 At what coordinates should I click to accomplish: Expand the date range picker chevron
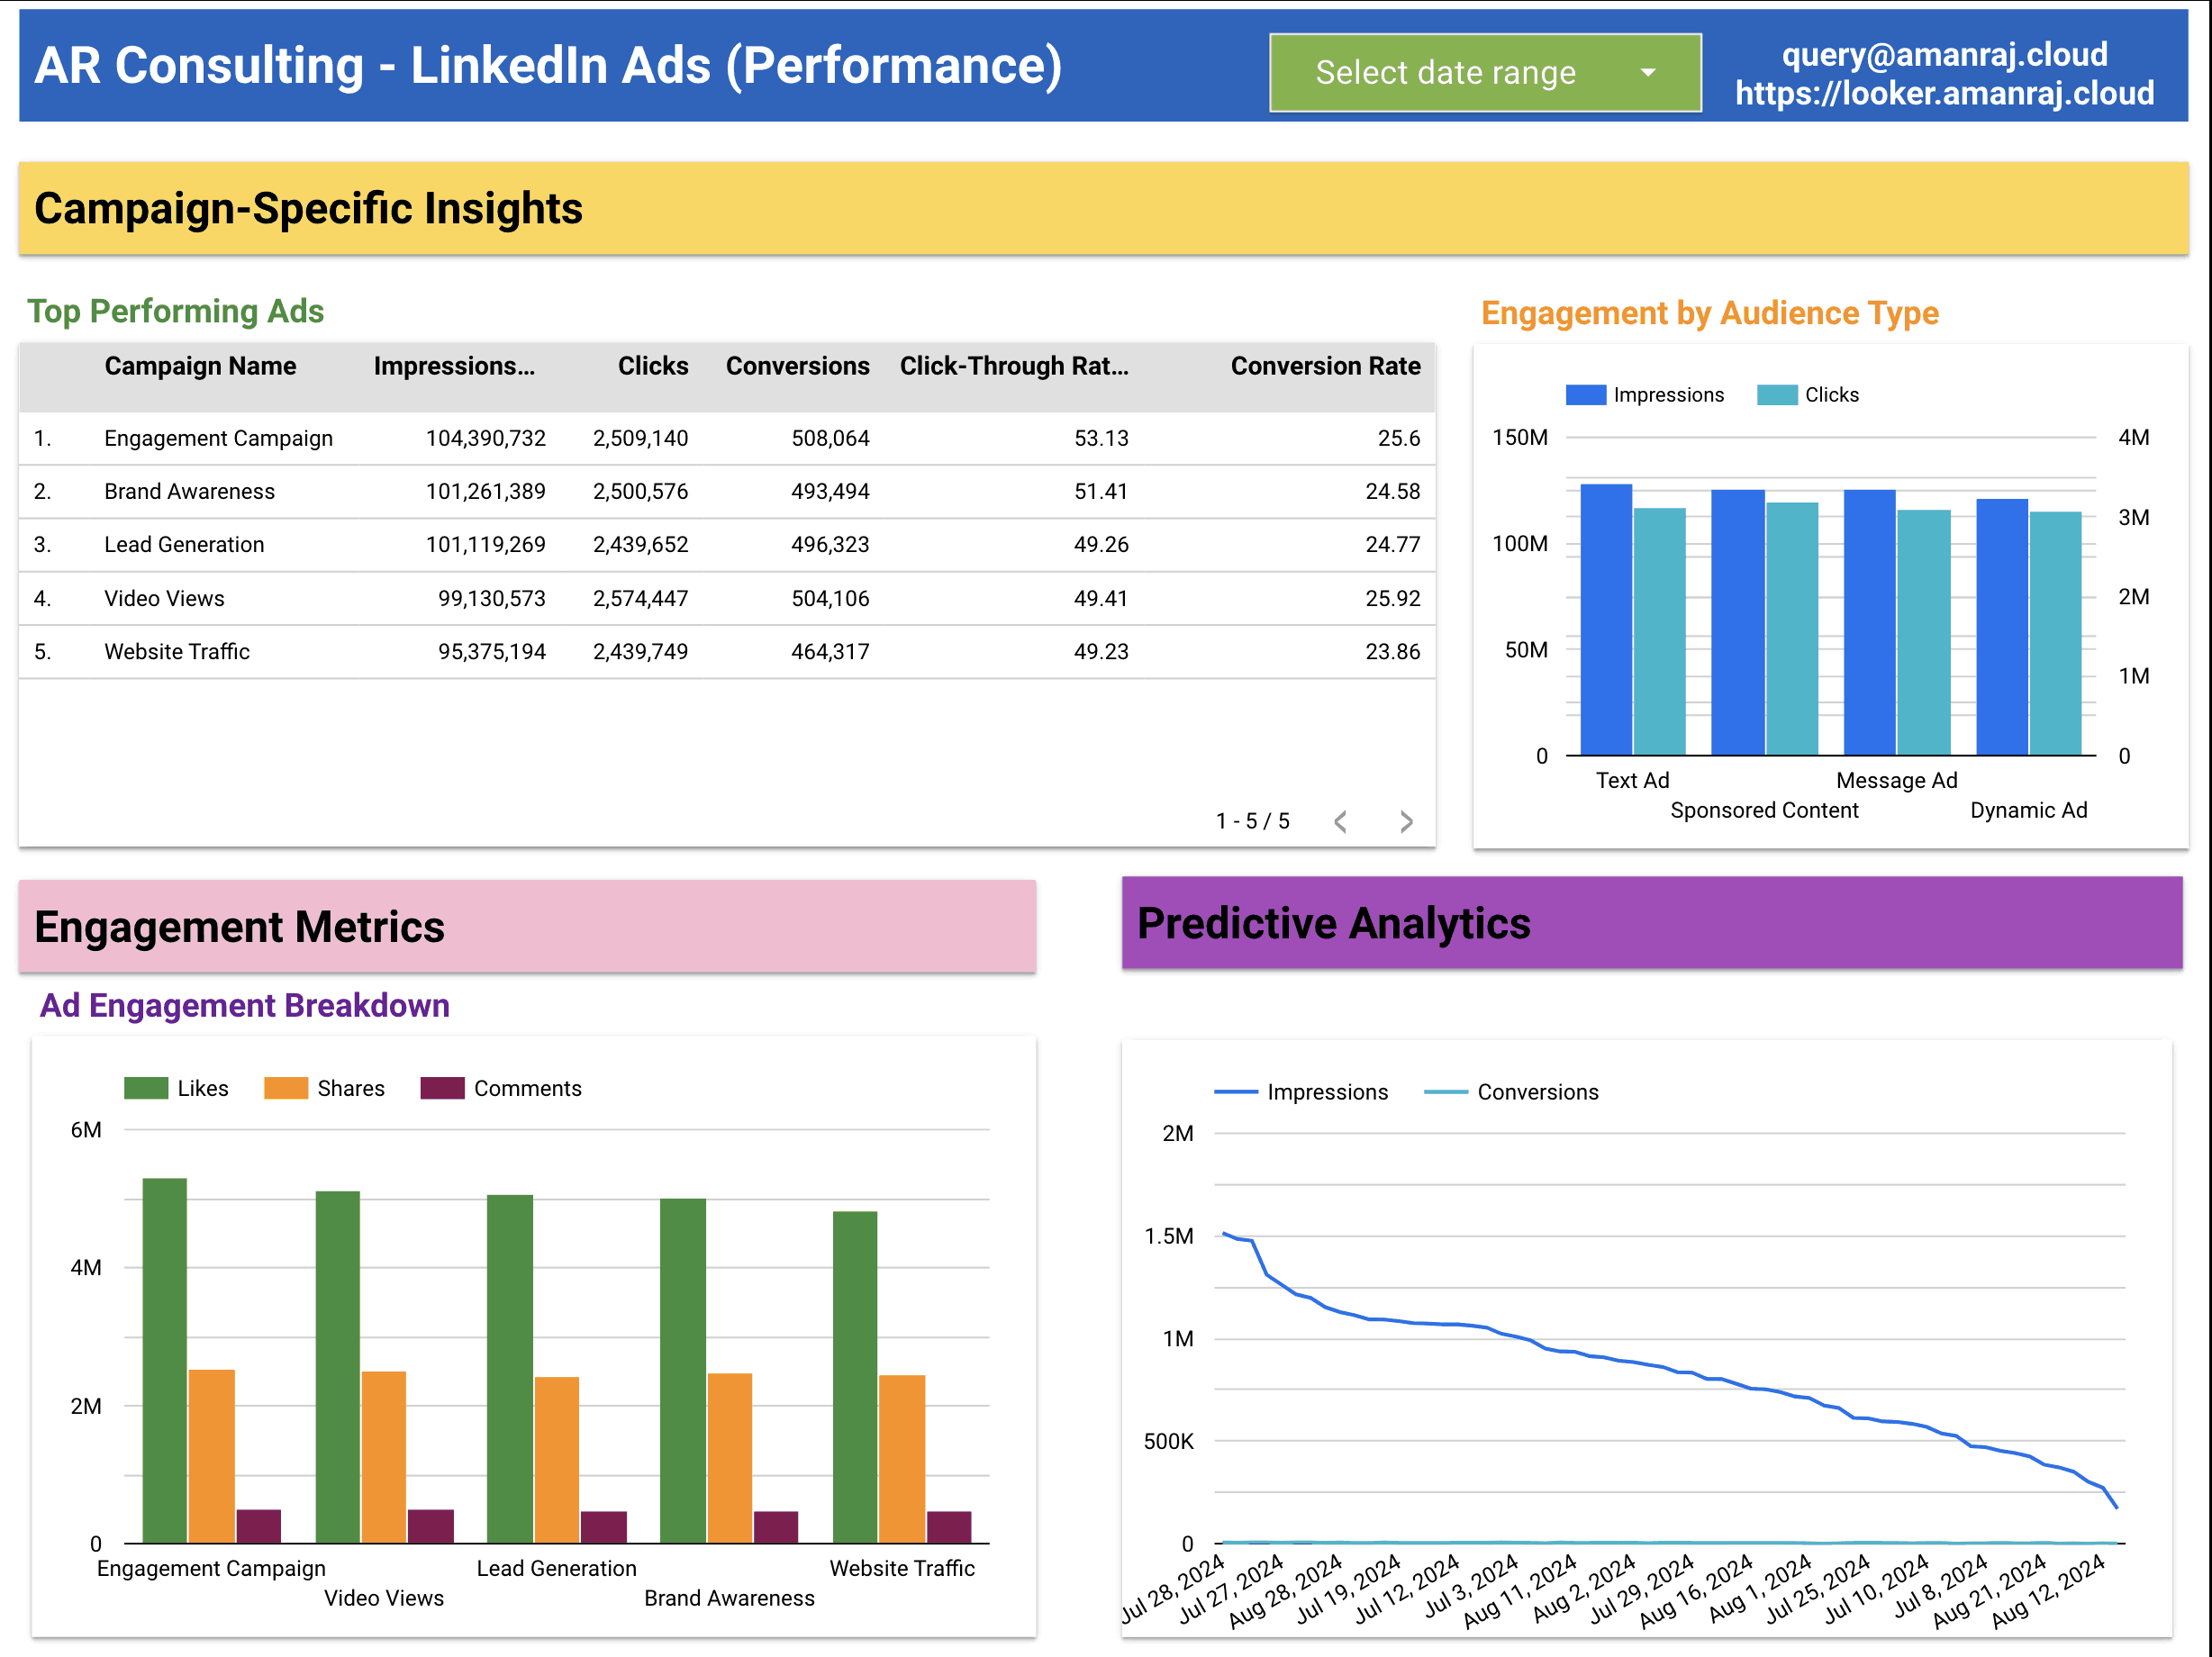(1648, 72)
